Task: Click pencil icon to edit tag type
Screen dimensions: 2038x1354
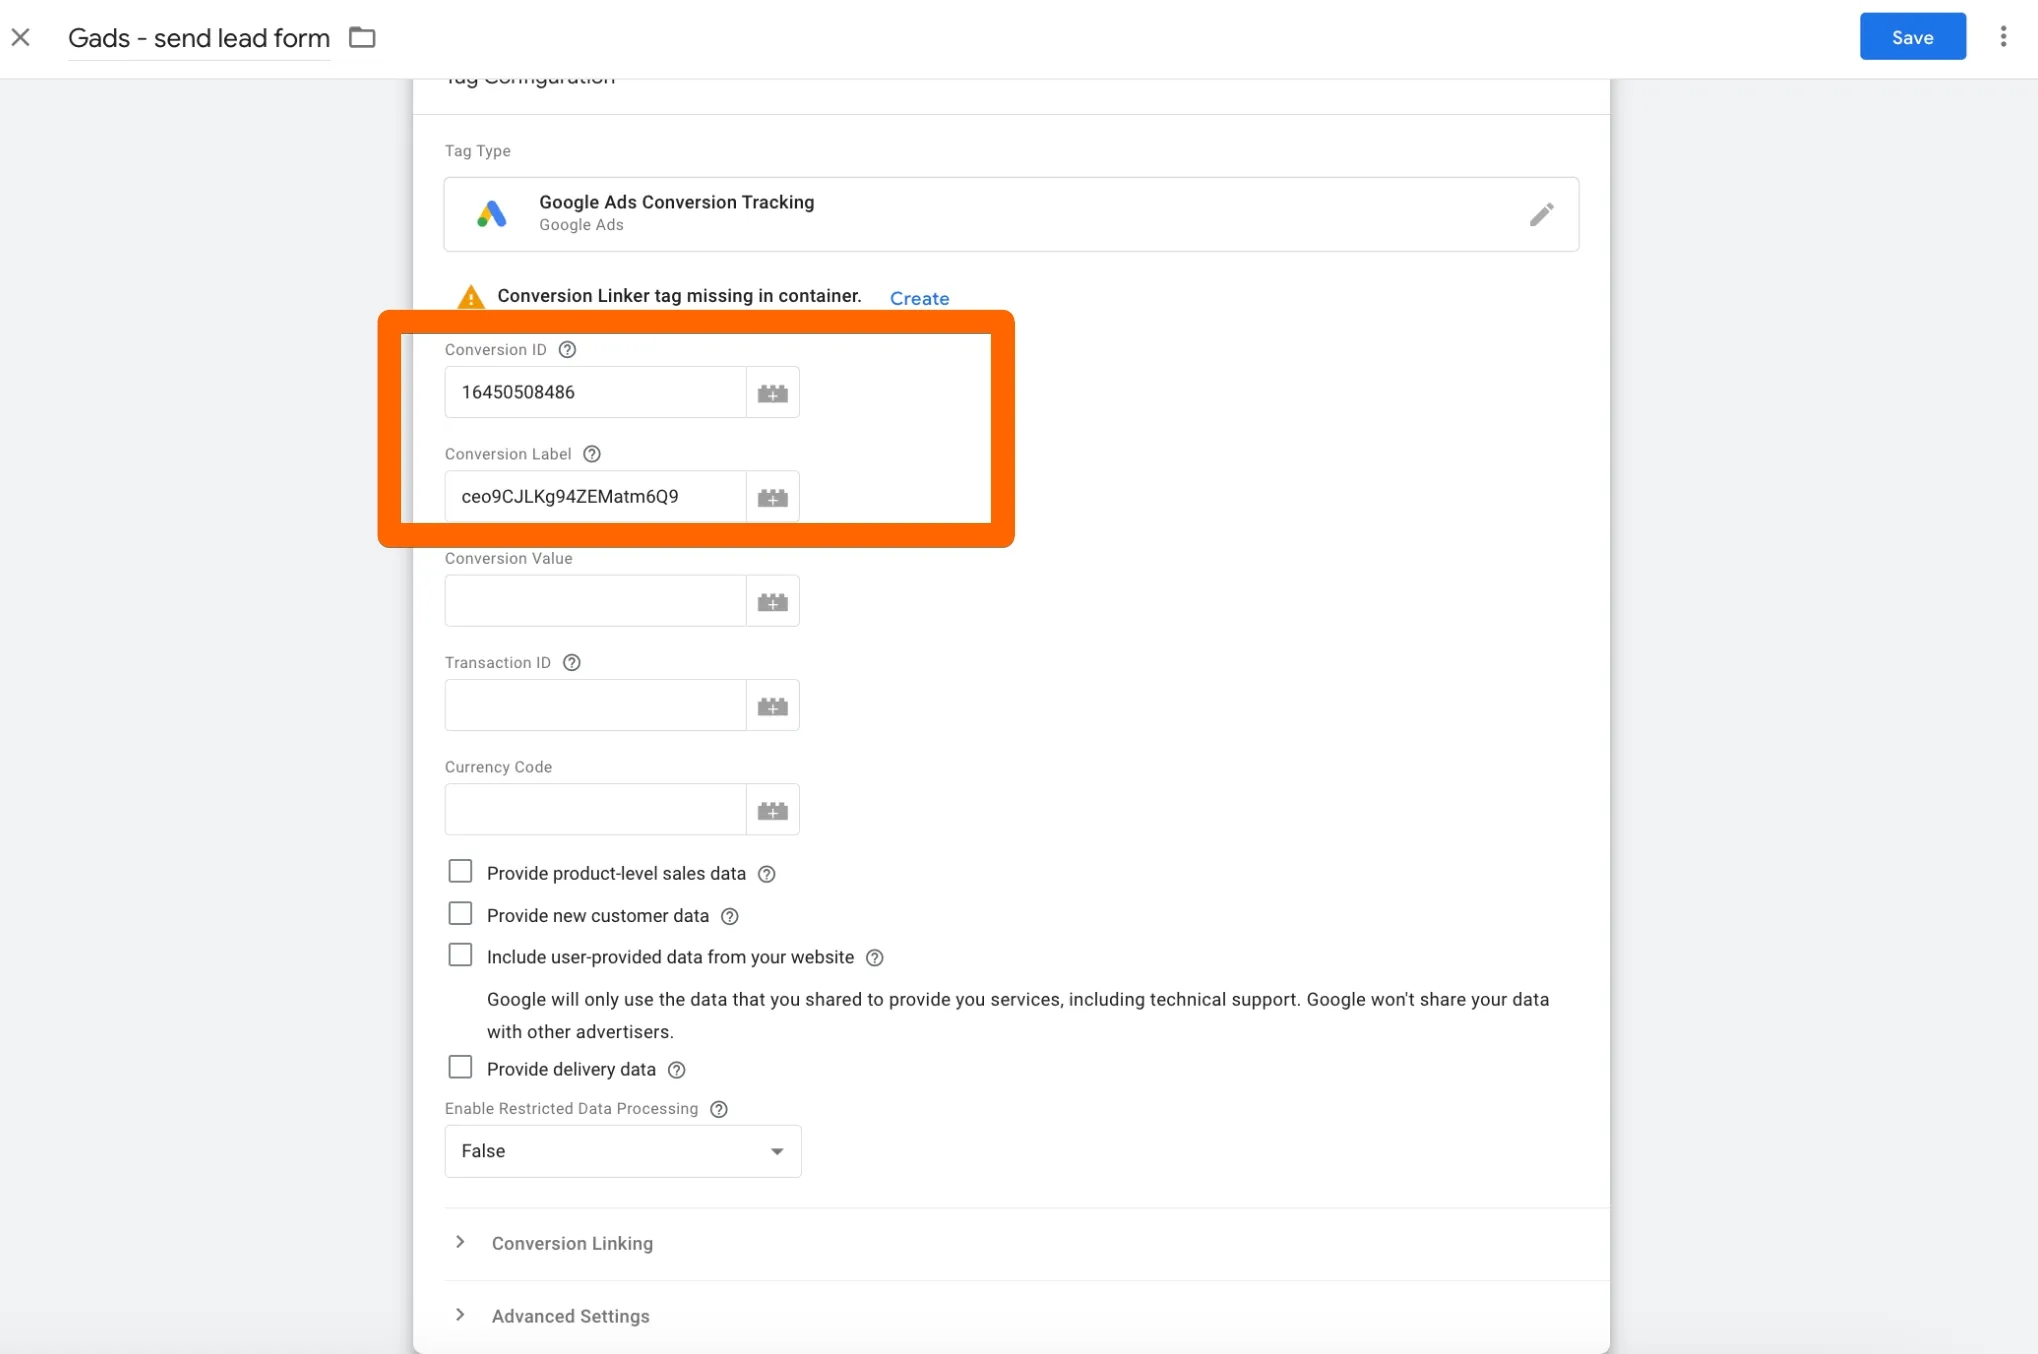Action: (x=1541, y=214)
